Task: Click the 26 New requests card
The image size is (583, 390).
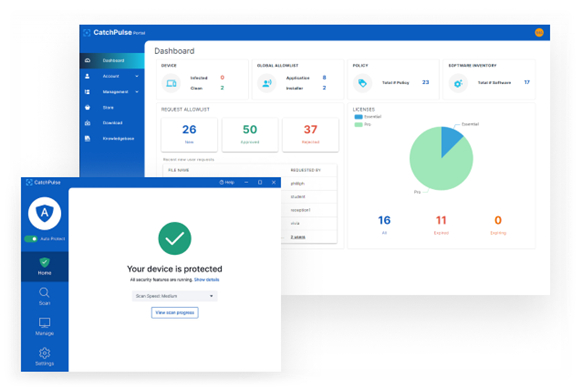Action: pyautogui.click(x=189, y=135)
